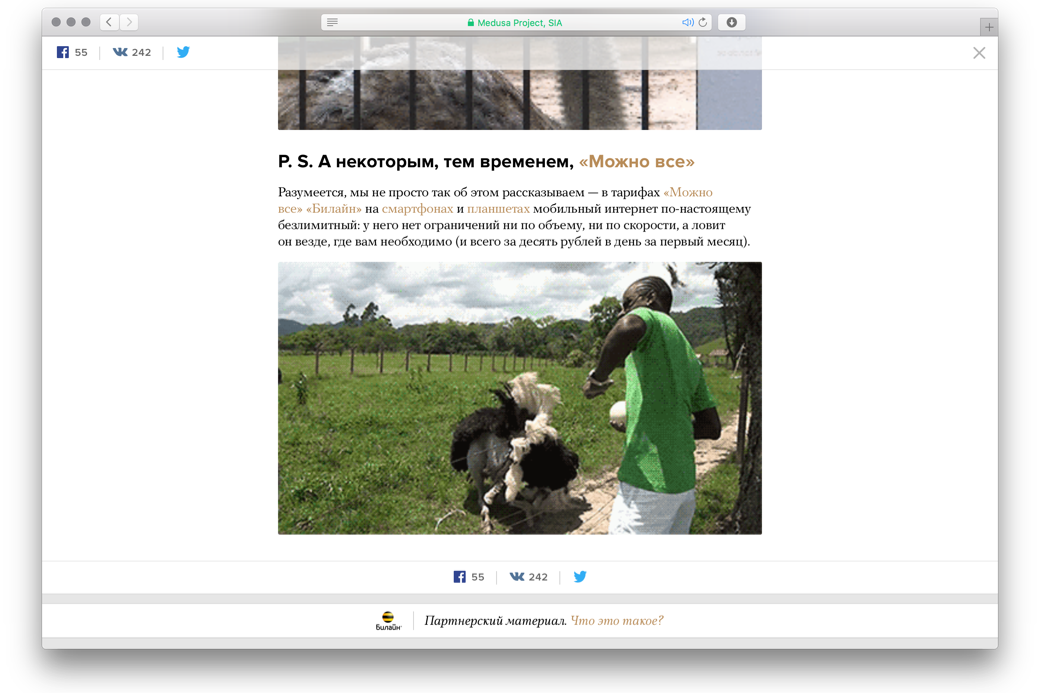Open the «Что это такое?» link
The height and width of the screenshot is (693, 1040).
pyautogui.click(x=617, y=621)
